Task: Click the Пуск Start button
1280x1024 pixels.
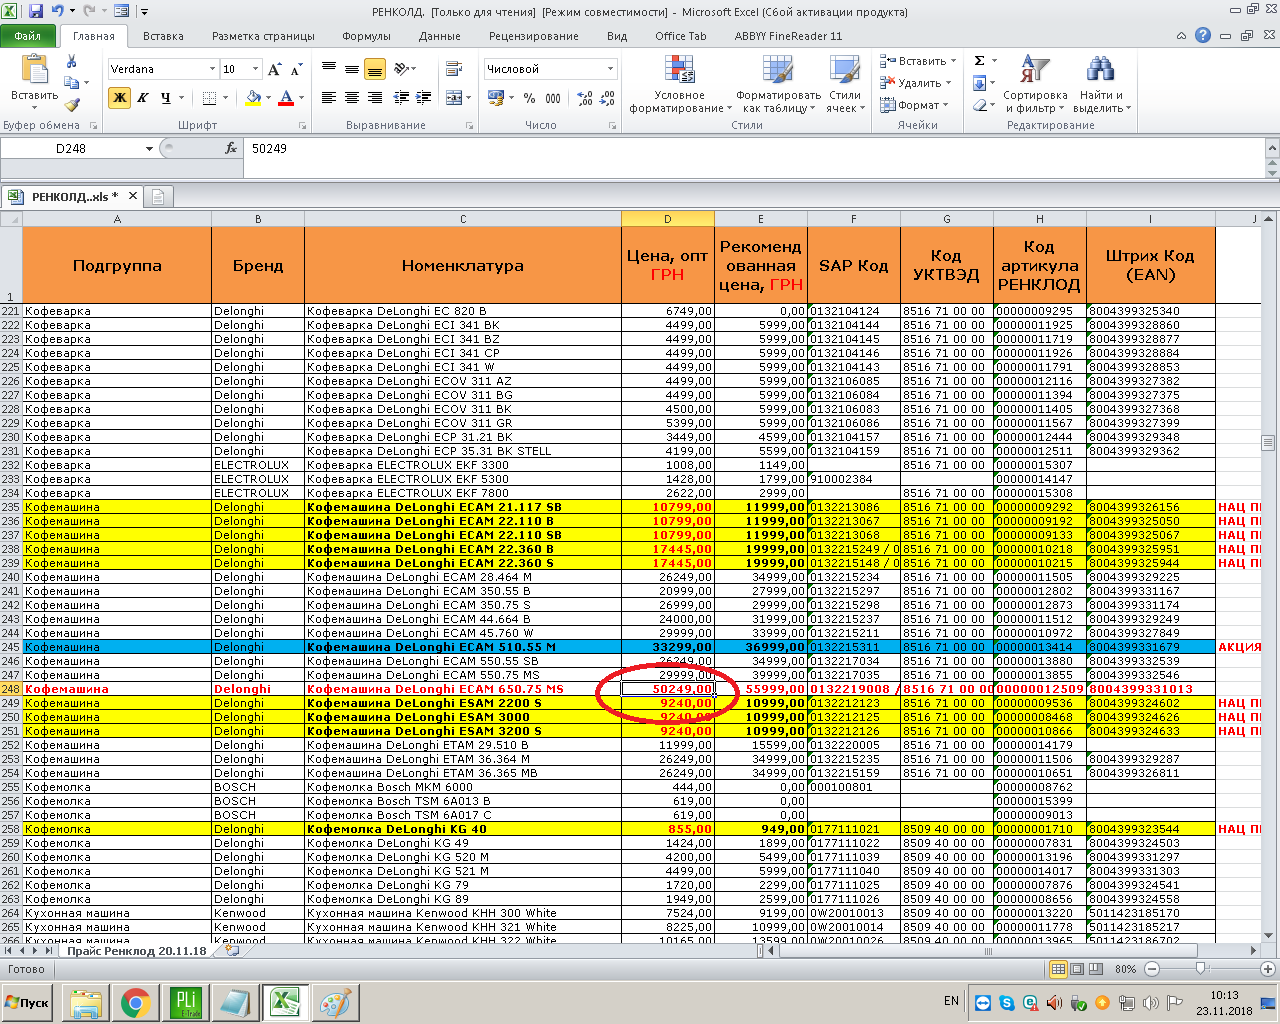Action: tap(28, 1002)
